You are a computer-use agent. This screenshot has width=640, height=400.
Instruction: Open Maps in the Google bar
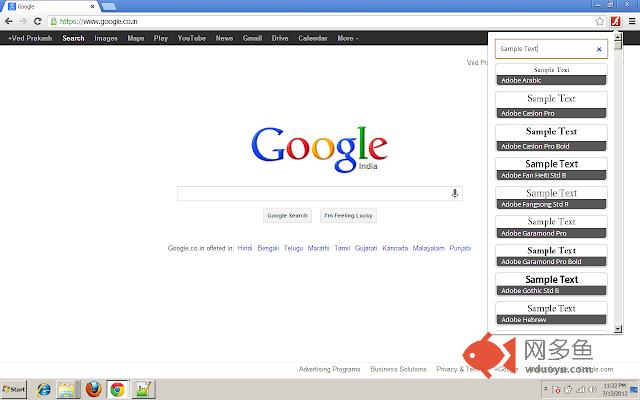tap(136, 38)
